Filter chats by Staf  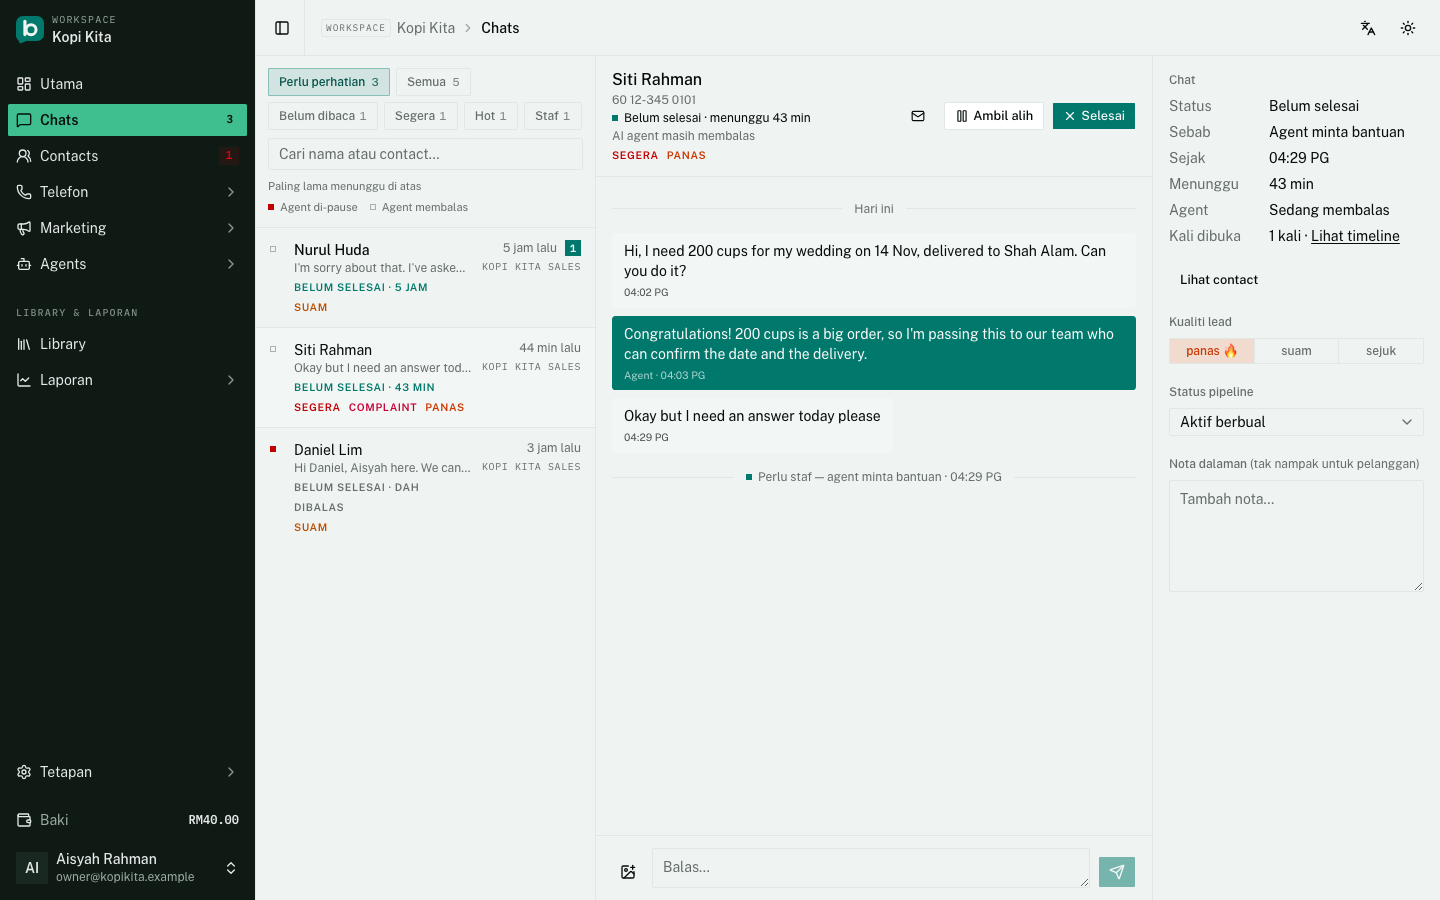pos(553,116)
